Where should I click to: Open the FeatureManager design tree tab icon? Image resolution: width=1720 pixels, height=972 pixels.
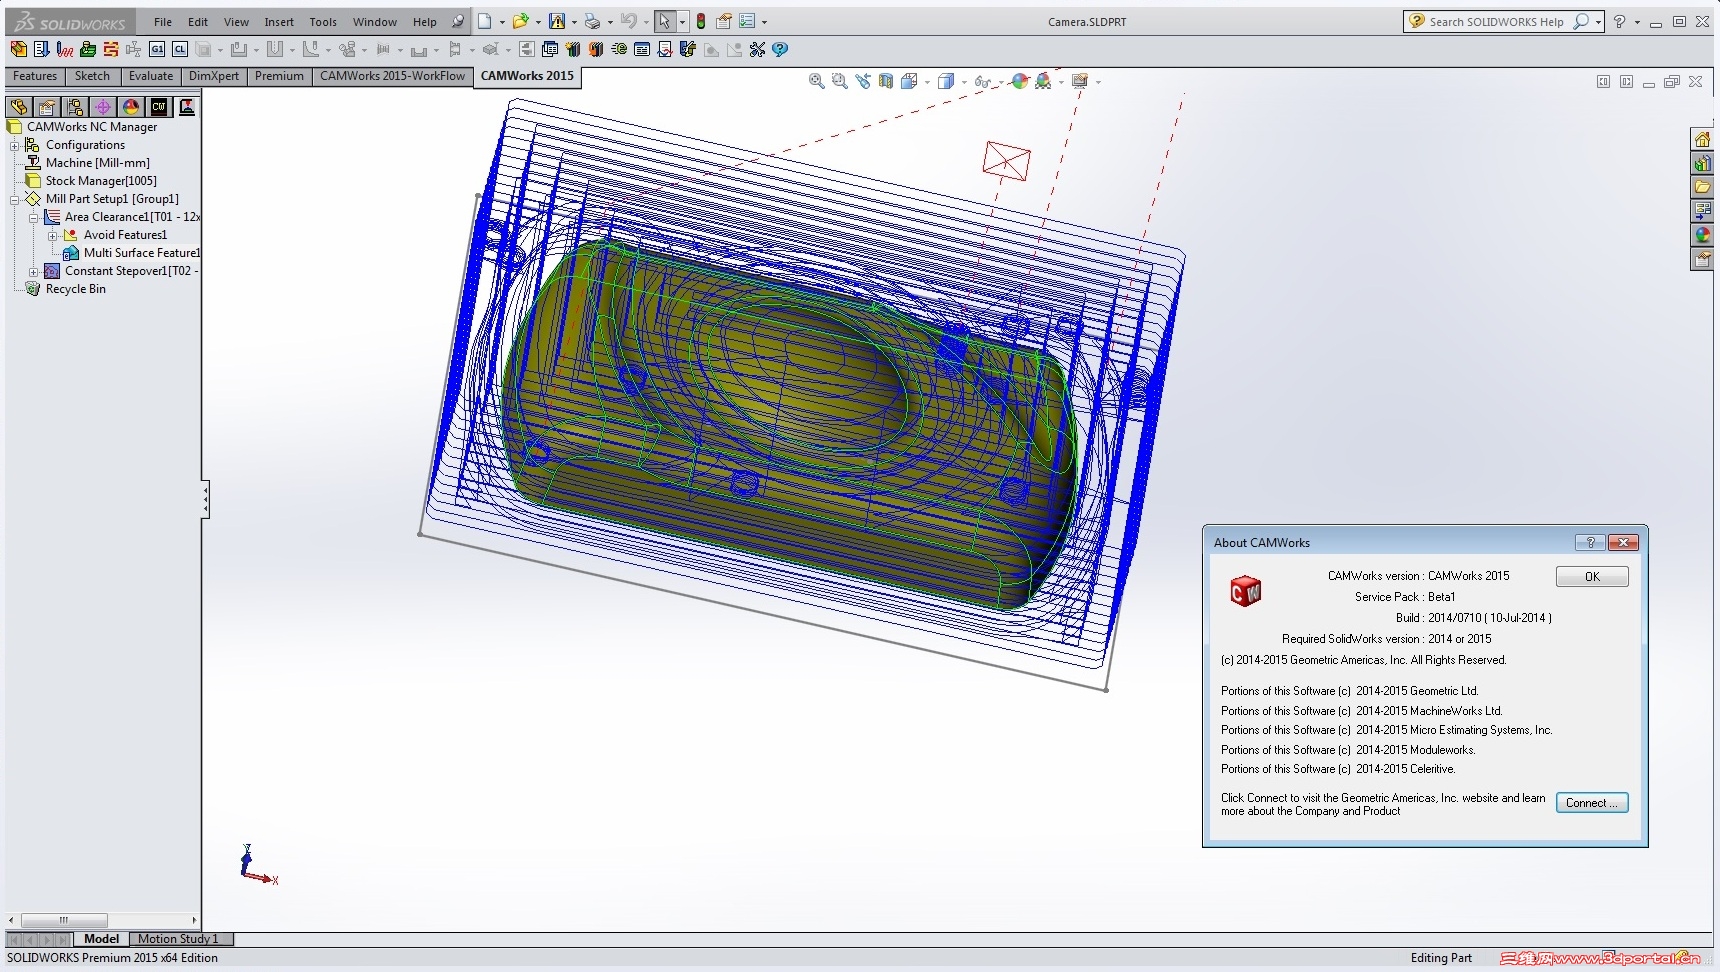point(18,107)
